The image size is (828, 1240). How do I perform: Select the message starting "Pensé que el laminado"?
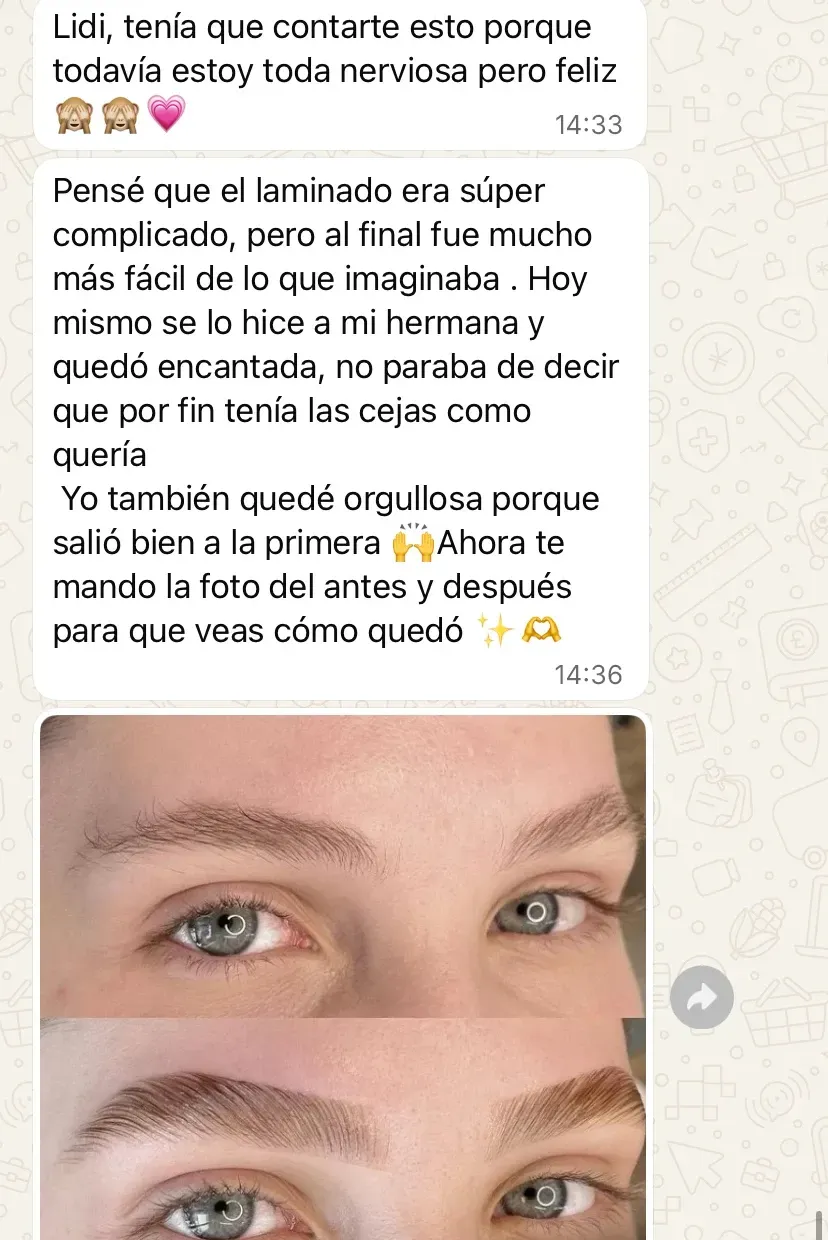click(x=340, y=429)
